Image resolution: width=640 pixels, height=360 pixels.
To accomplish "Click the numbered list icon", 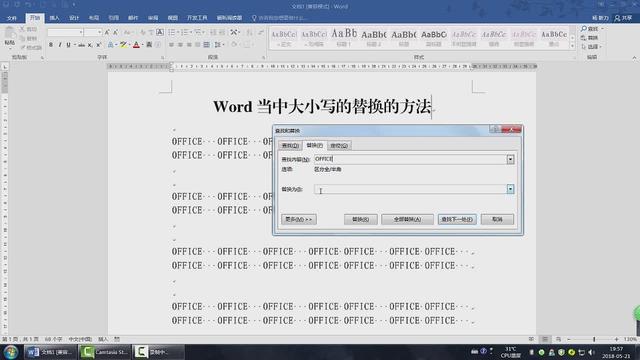I will click(185, 32).
